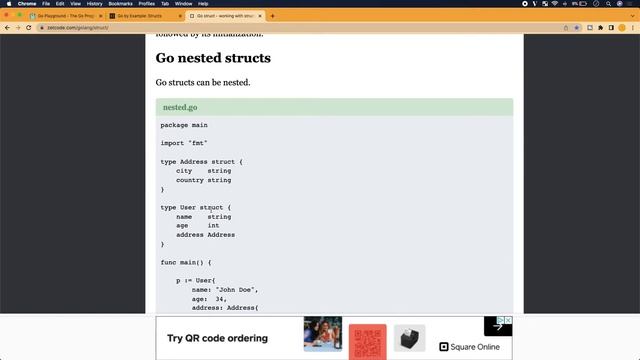Click the people photo in the ad
This screenshot has height=360, width=640.
(323, 334)
